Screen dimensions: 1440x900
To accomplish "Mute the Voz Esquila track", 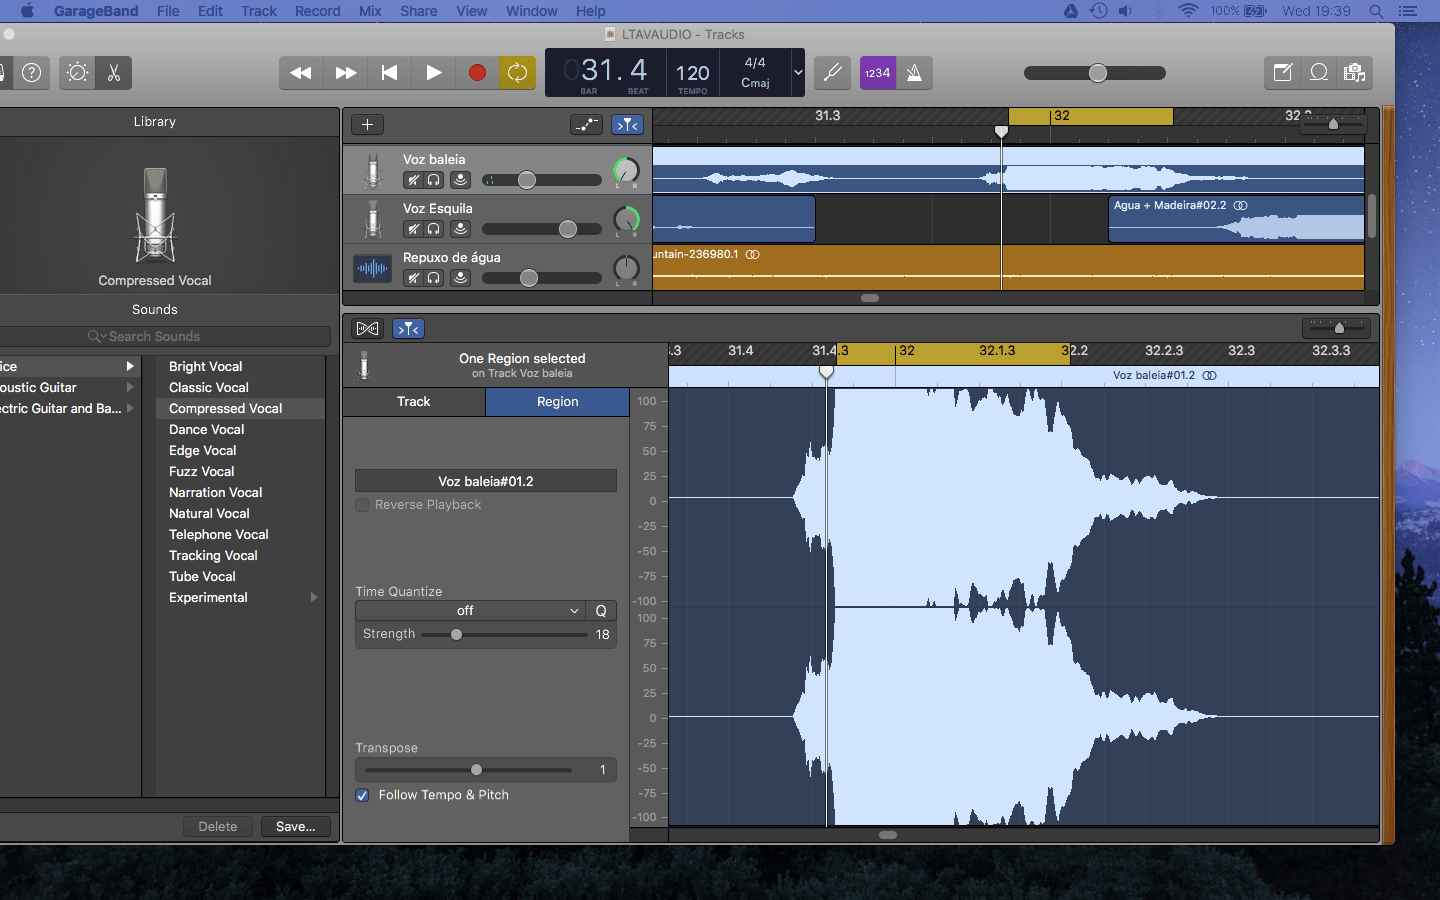I will click(413, 229).
